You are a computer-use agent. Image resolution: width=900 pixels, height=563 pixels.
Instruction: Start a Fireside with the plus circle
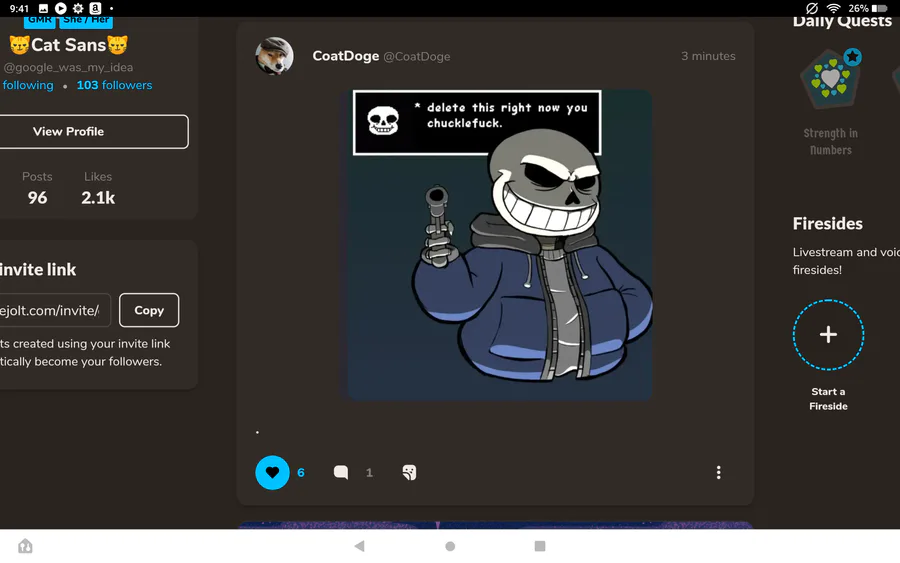coord(828,335)
